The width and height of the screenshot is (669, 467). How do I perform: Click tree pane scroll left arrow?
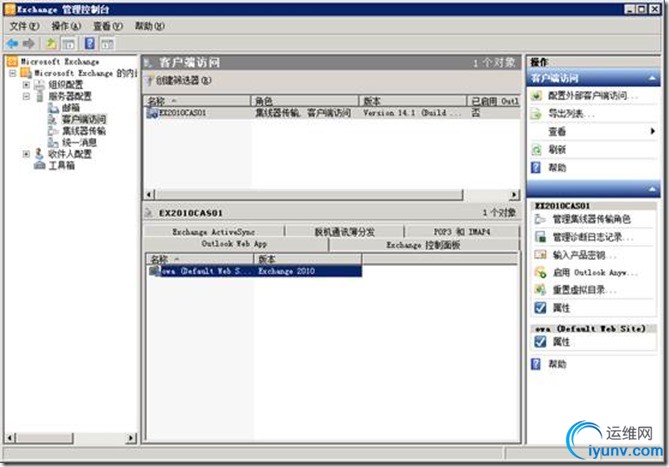point(11,438)
